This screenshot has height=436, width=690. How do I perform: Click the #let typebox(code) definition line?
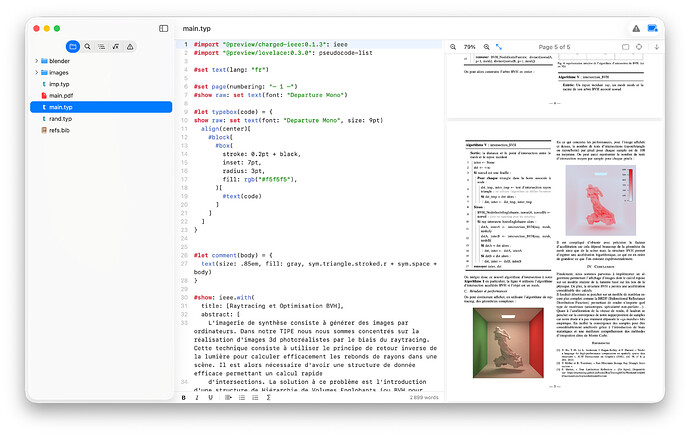(x=233, y=112)
